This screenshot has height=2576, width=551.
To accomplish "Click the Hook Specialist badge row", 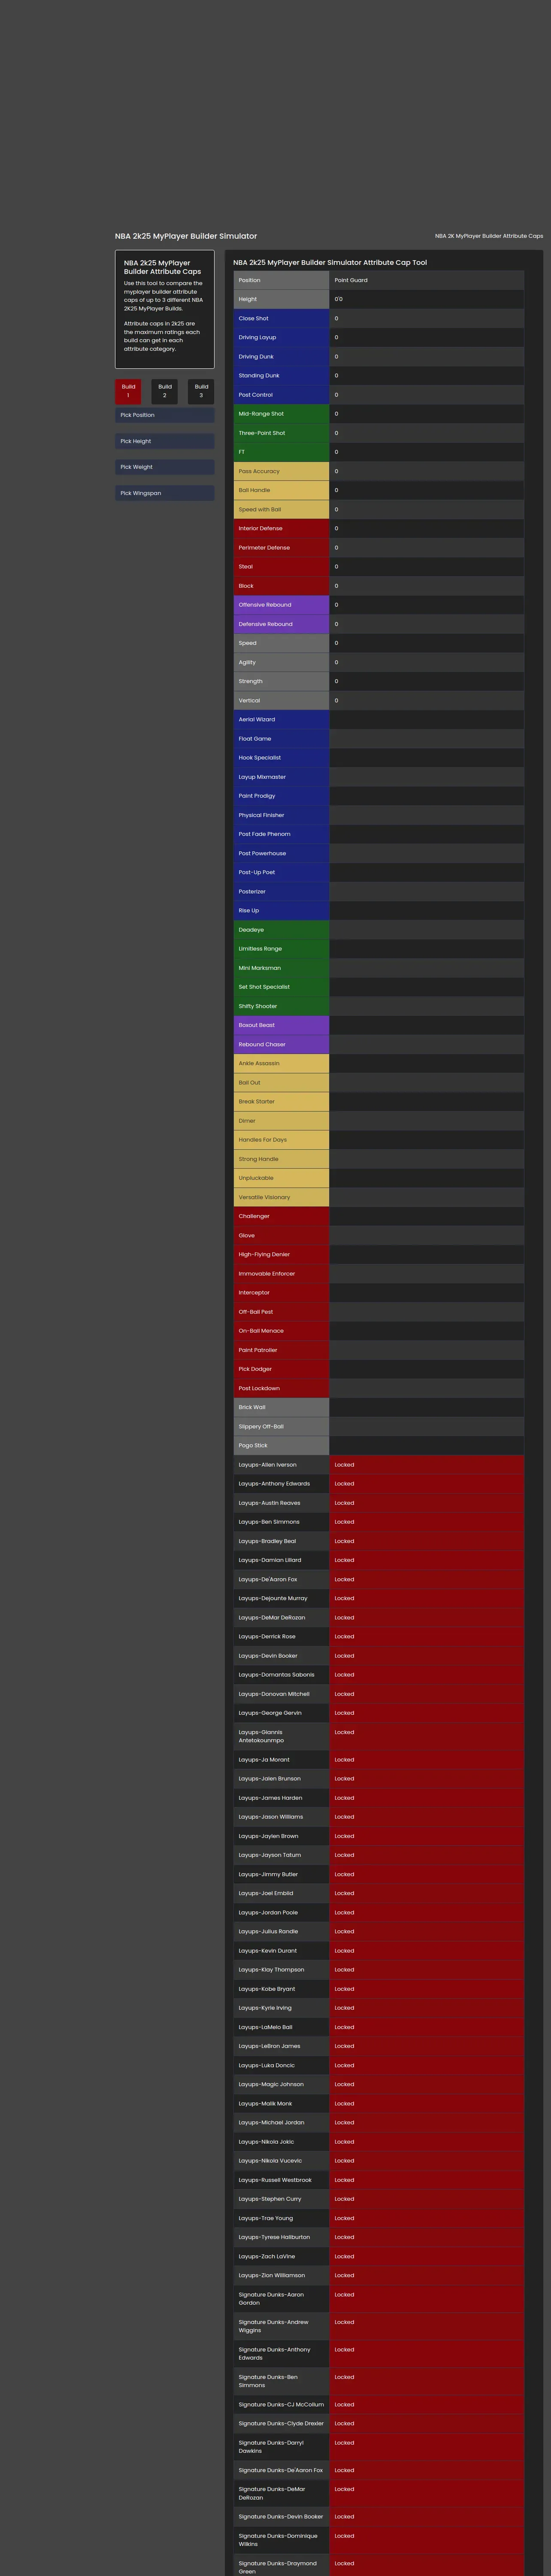I will (379, 758).
